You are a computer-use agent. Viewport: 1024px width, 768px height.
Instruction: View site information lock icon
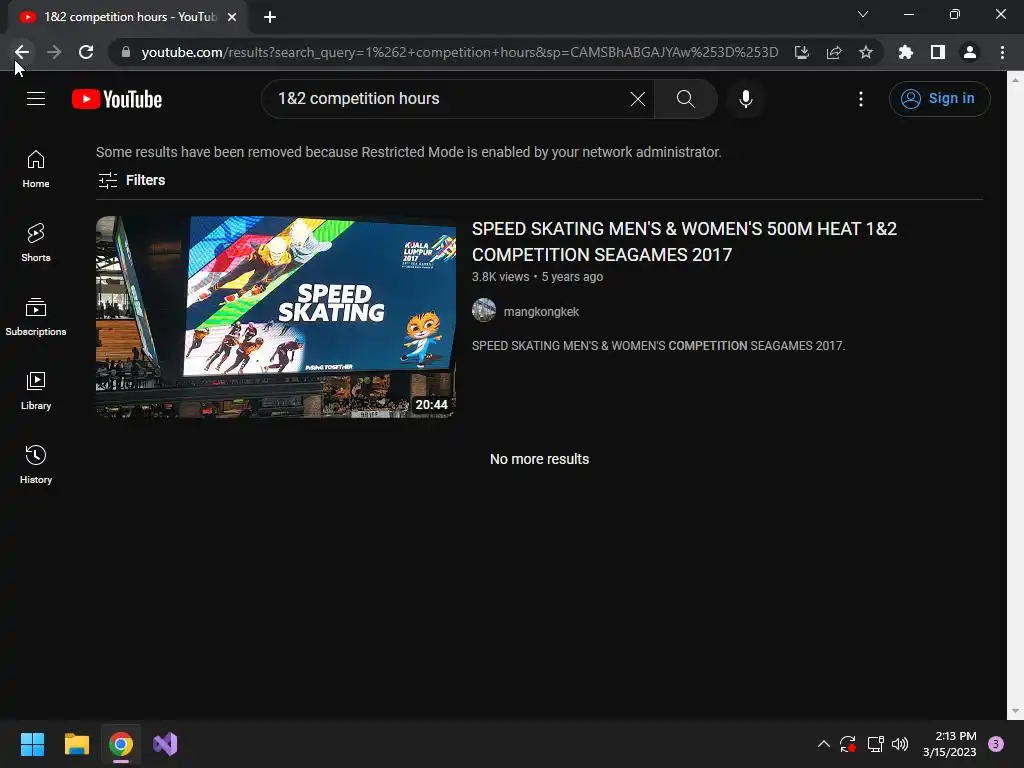pyautogui.click(x=126, y=52)
